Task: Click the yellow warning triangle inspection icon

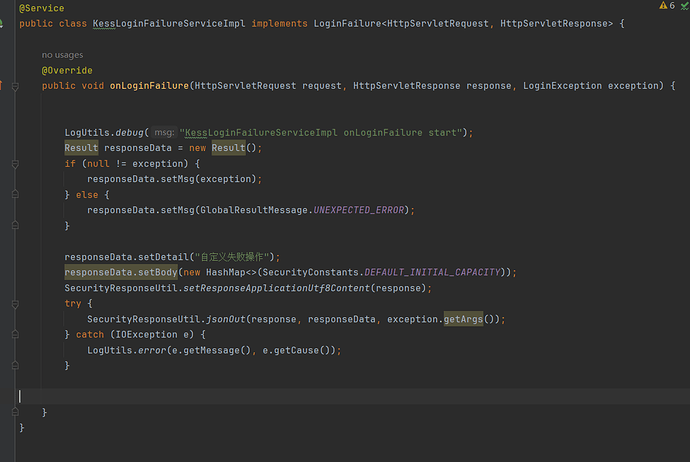Action: 661,6
